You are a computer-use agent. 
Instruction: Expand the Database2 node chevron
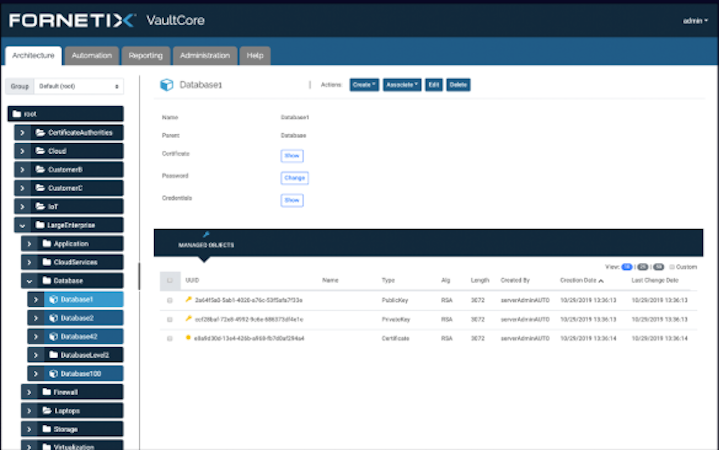pos(35,318)
